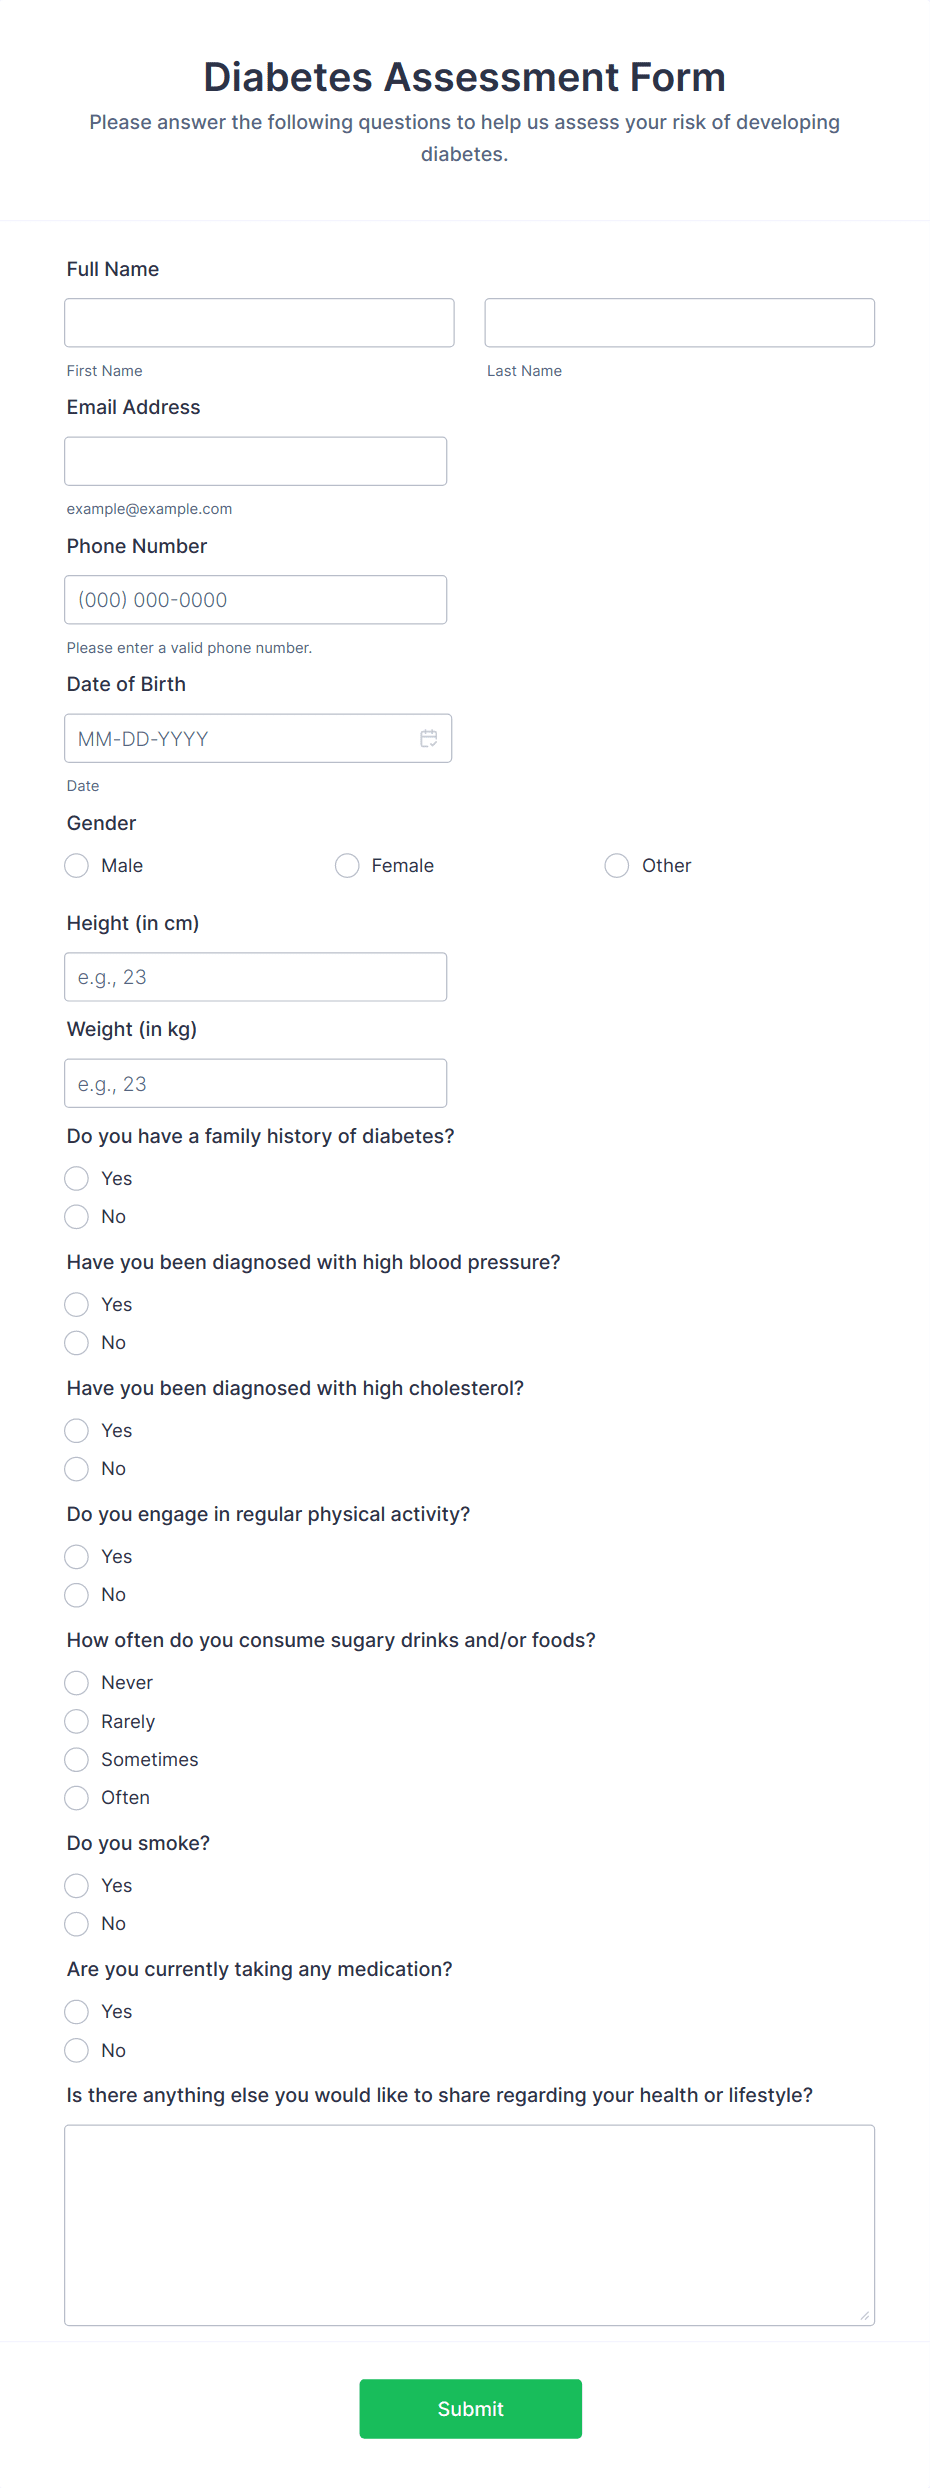The width and height of the screenshot is (930, 2488).
Task: Select No for the smoking question
Action: 76,1923
